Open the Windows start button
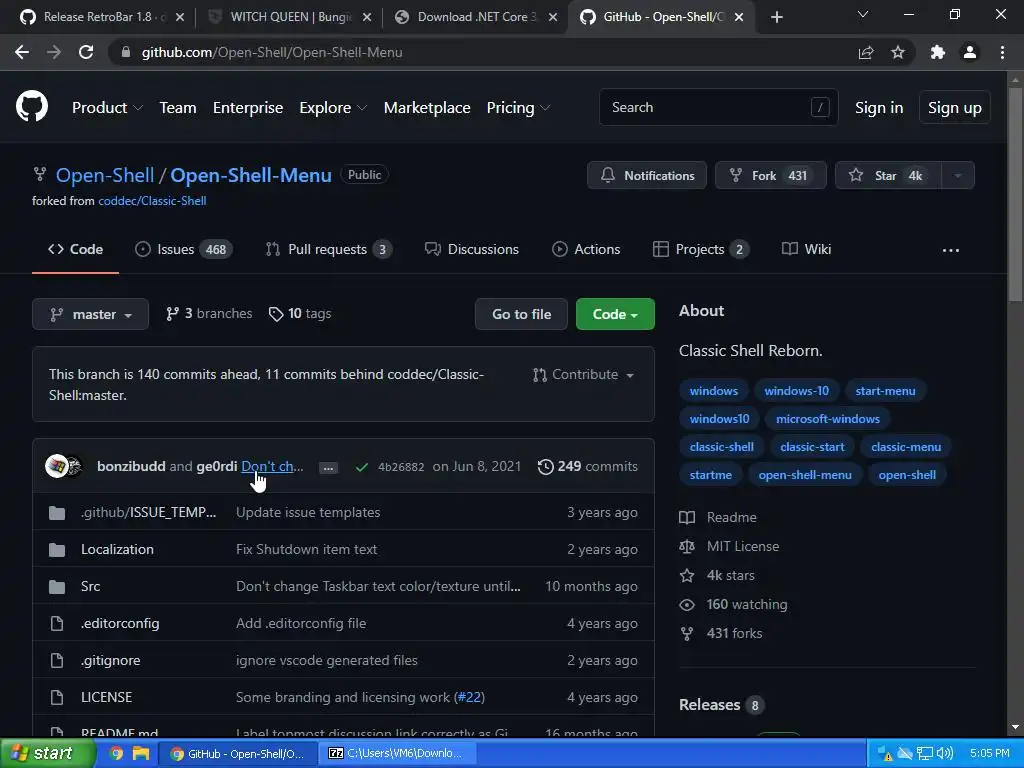Viewport: 1024px width, 768px height. [47, 753]
